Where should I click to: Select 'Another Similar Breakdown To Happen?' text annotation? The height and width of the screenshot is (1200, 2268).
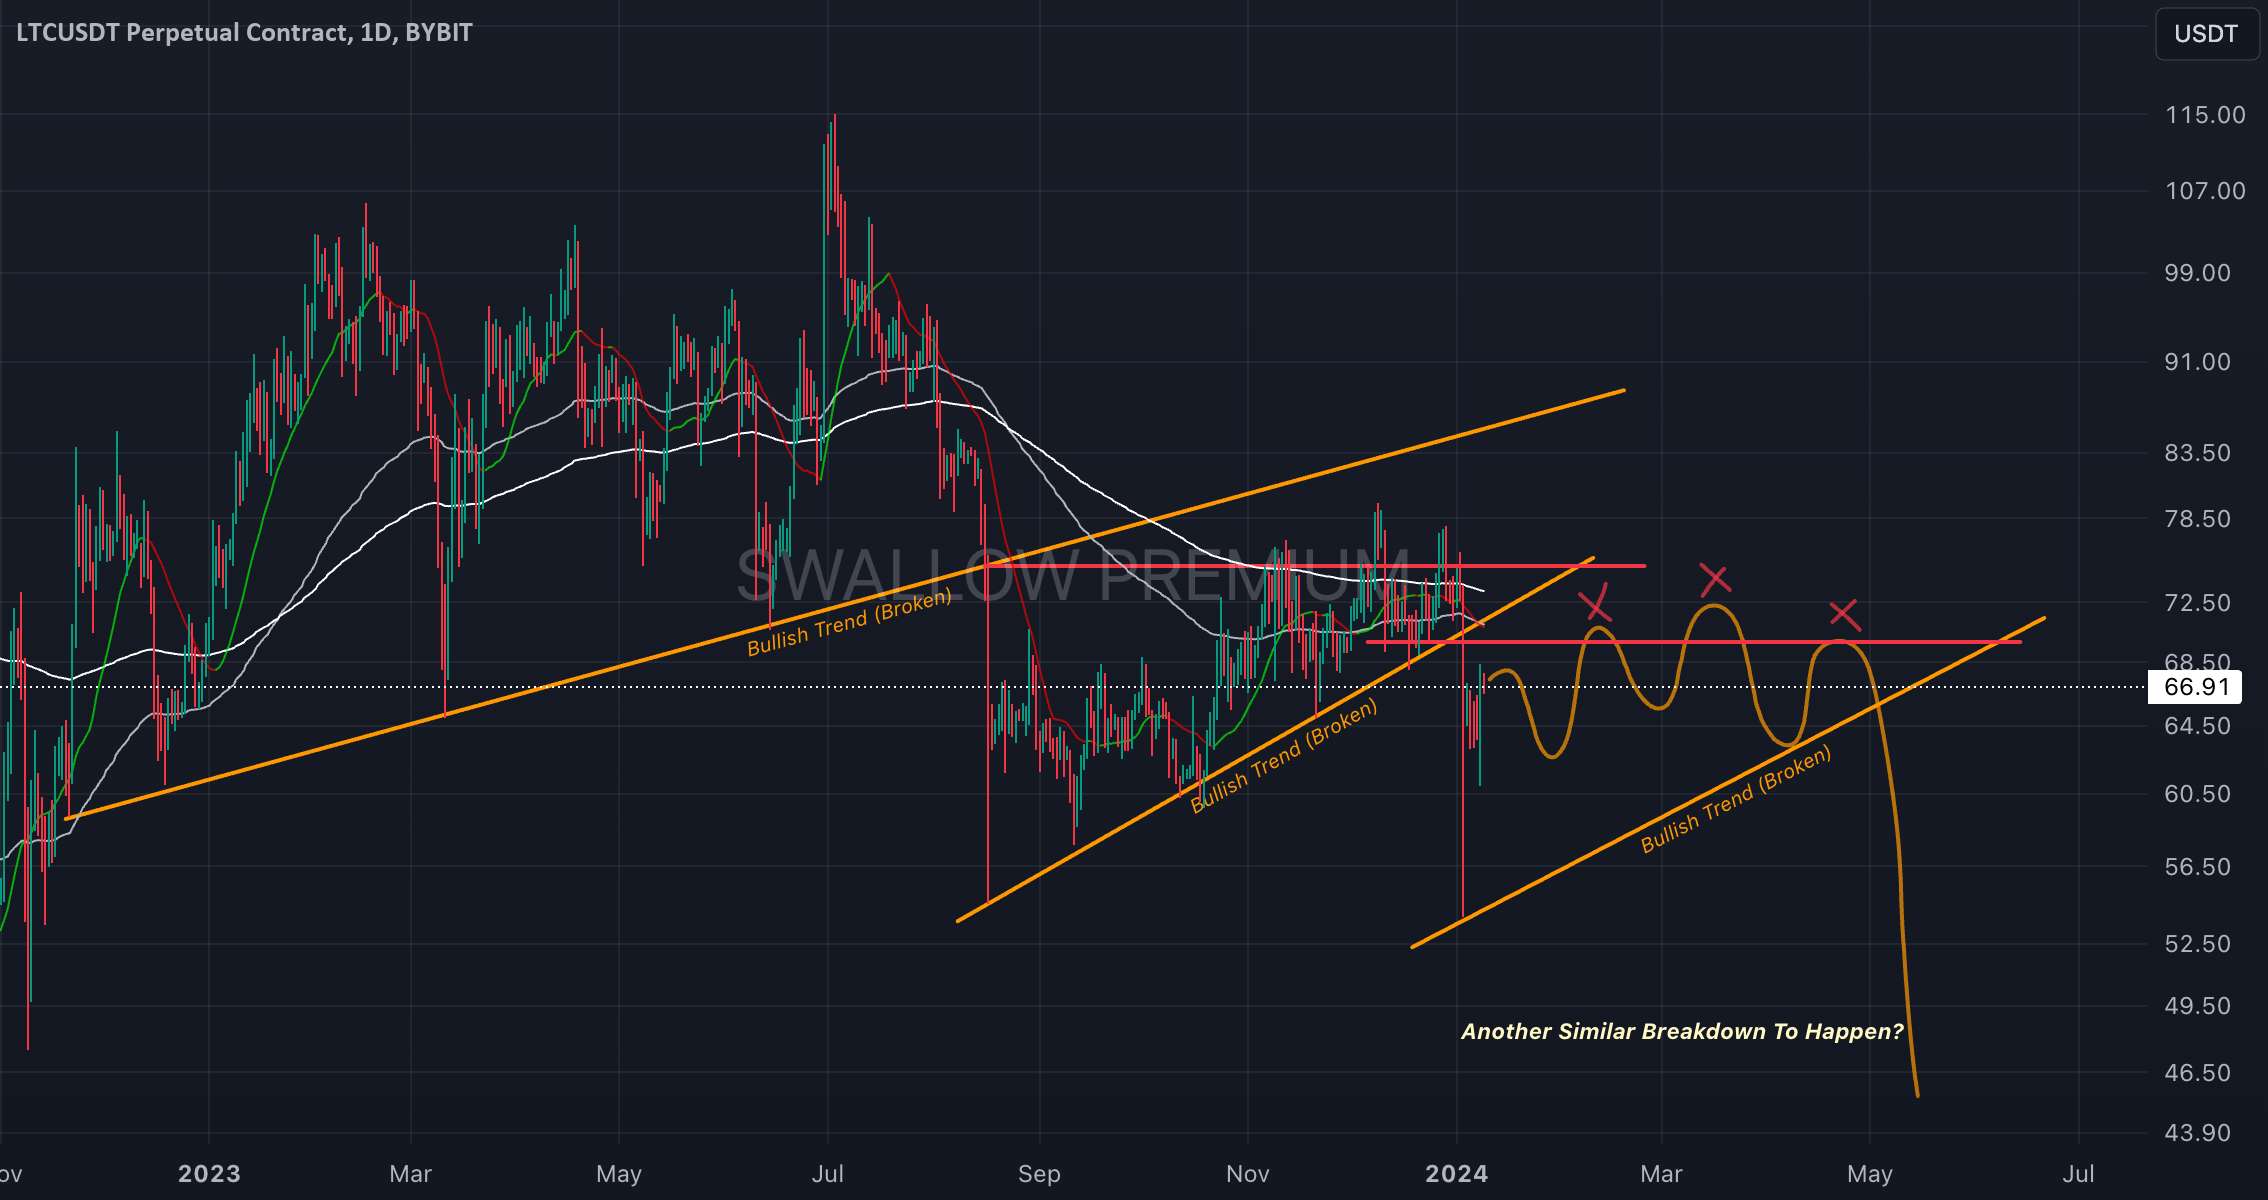(x=1682, y=1032)
